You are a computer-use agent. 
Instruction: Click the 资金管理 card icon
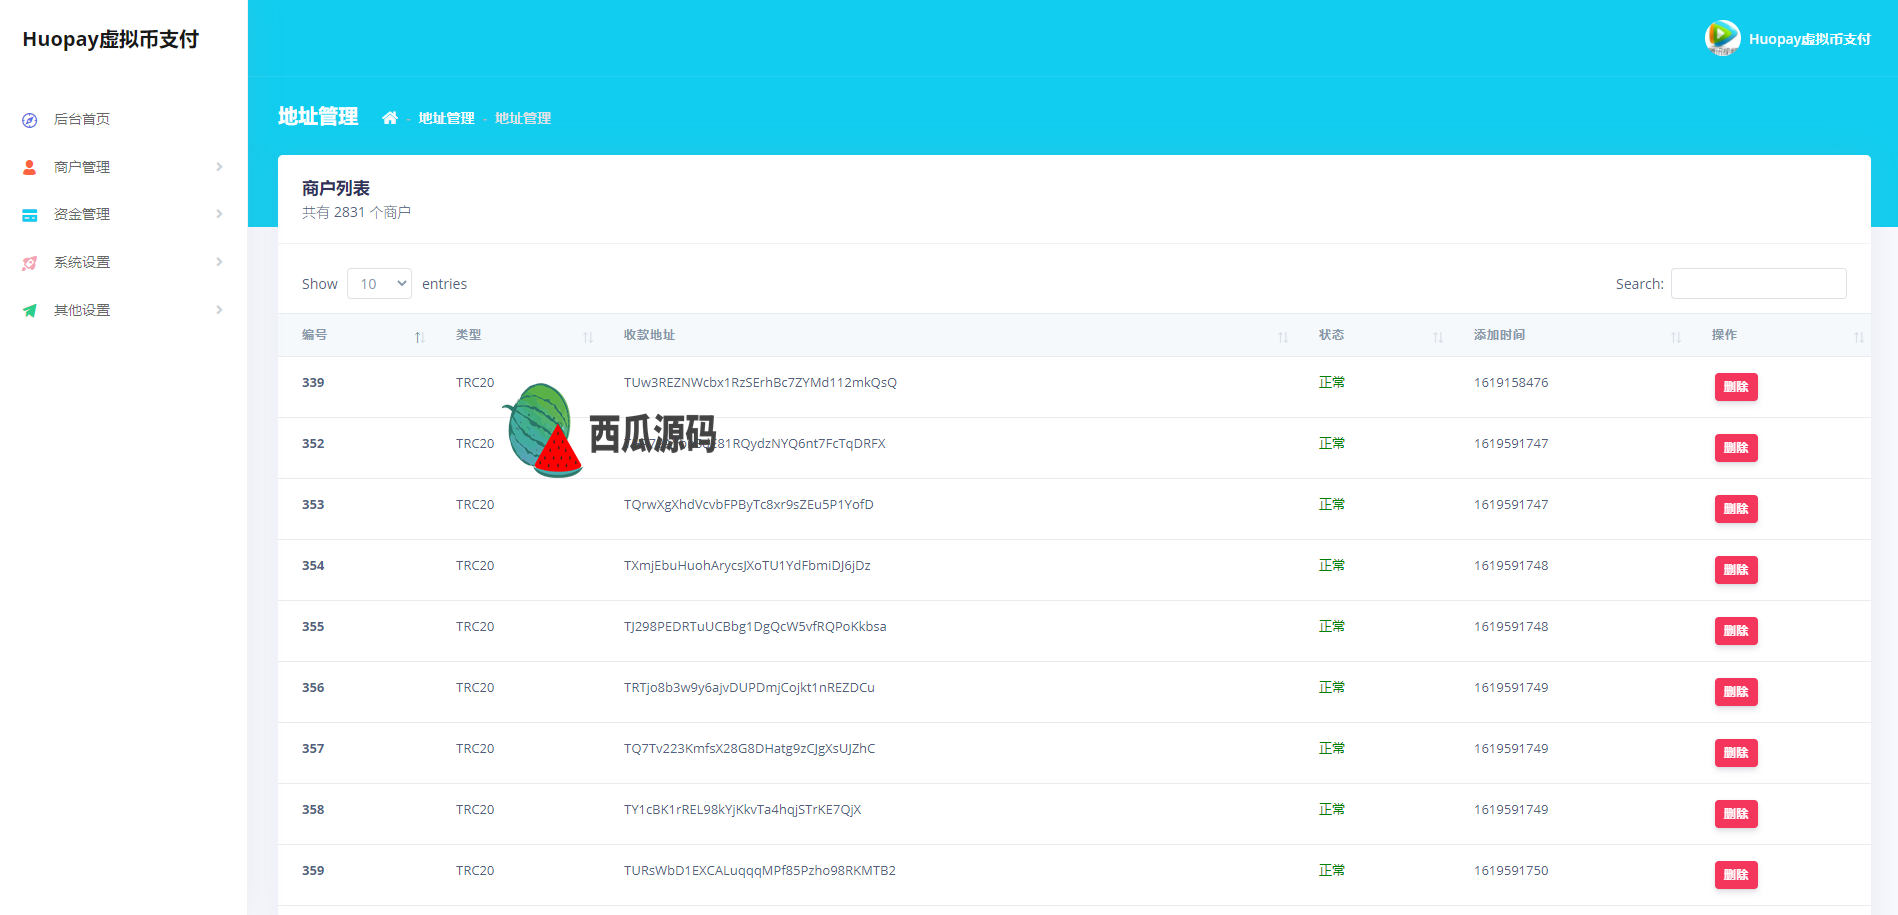pyautogui.click(x=30, y=215)
